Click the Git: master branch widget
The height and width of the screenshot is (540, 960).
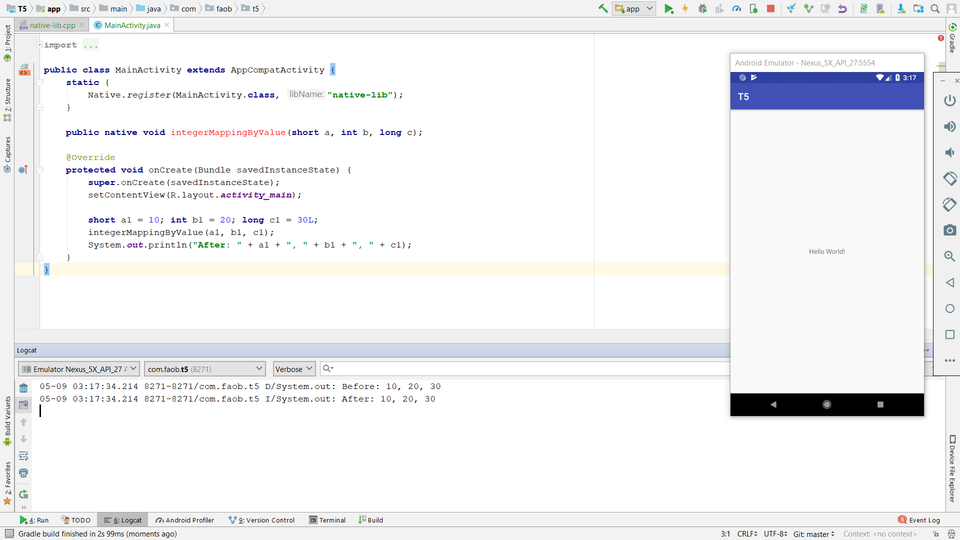(x=814, y=534)
